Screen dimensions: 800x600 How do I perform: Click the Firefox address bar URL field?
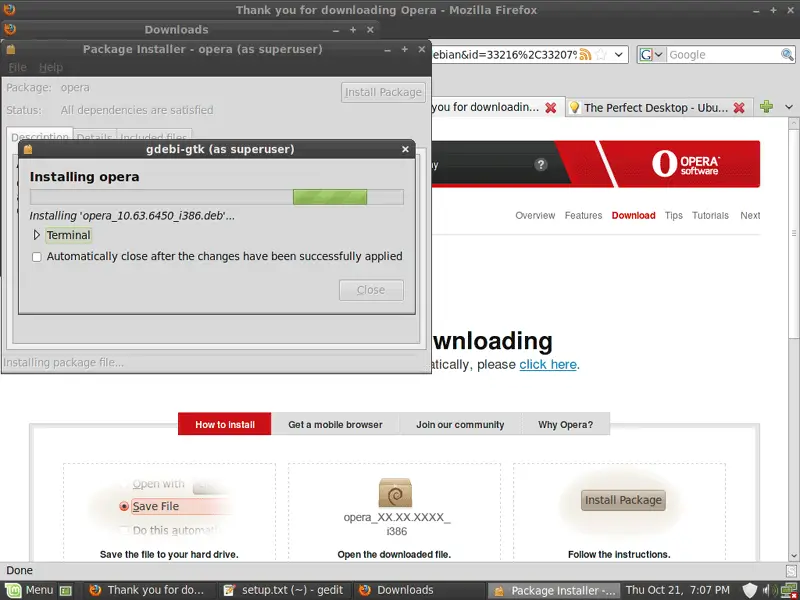[x=505, y=55]
